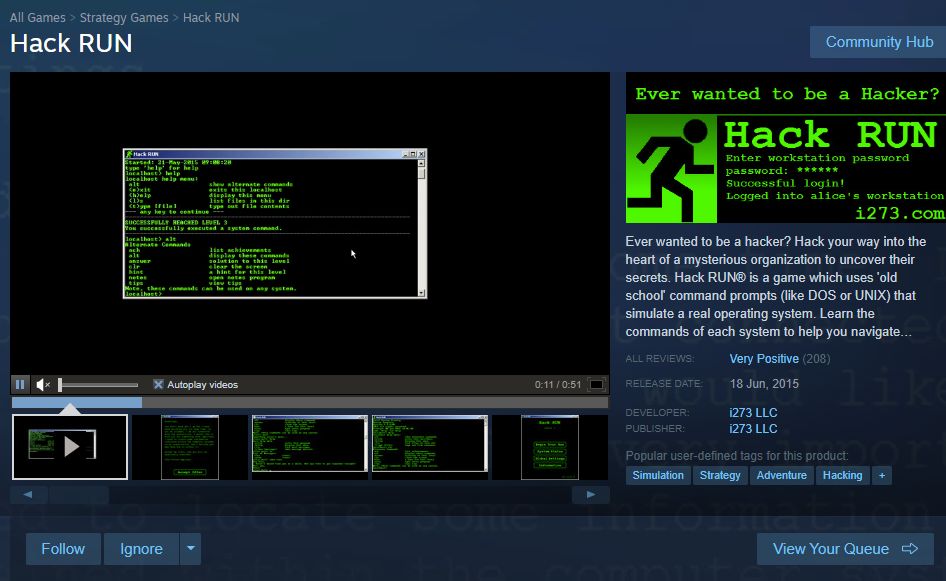
Task: Click the thumbnail strip right arrow
Action: pyautogui.click(x=591, y=494)
